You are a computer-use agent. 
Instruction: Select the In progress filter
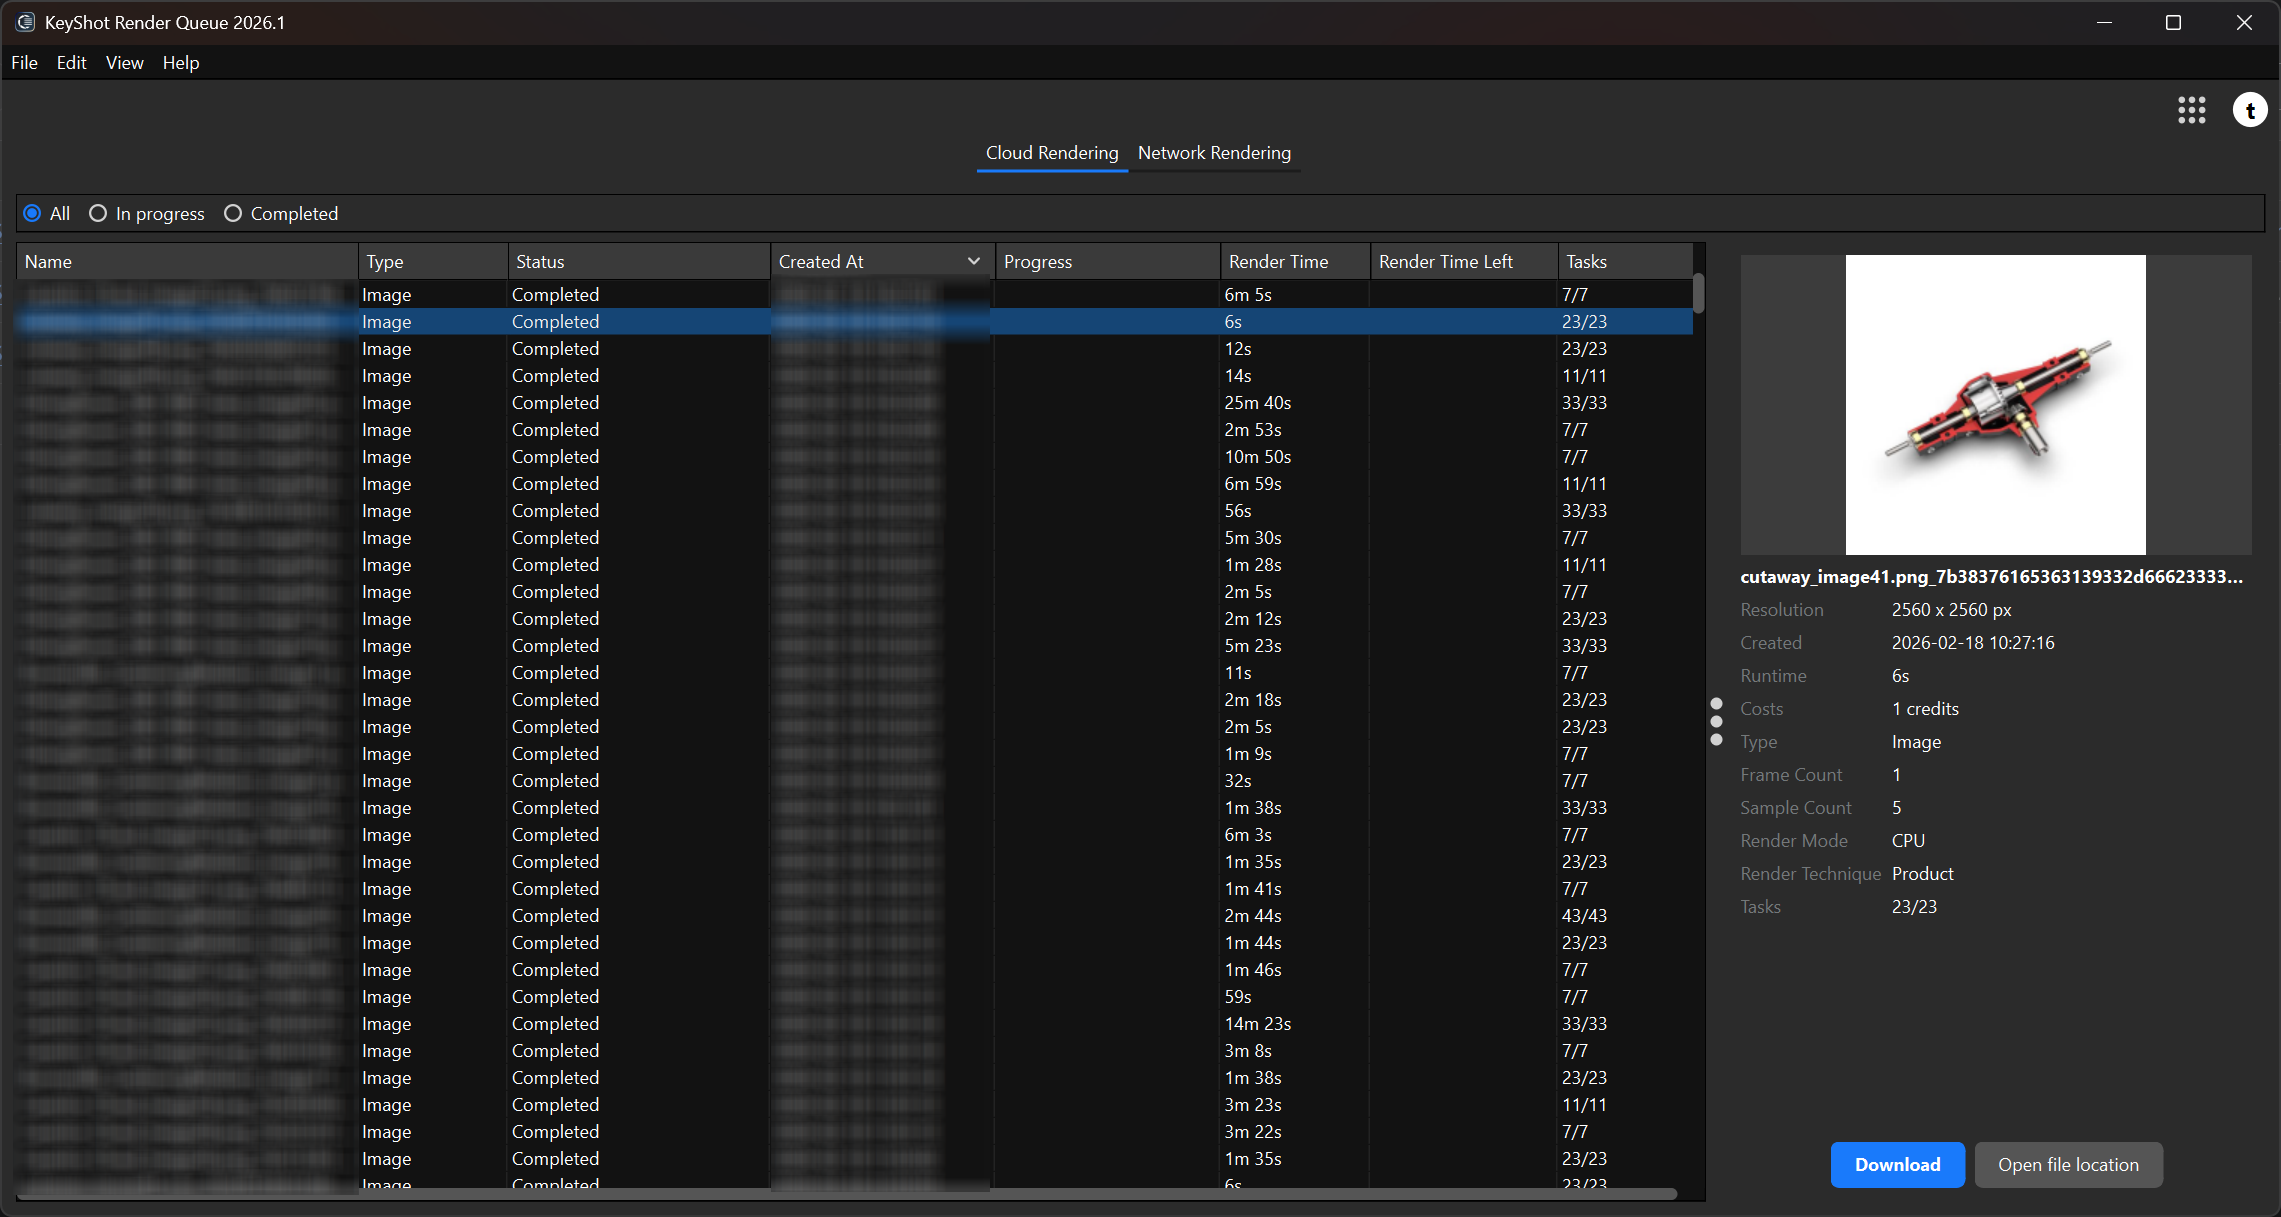coord(98,214)
